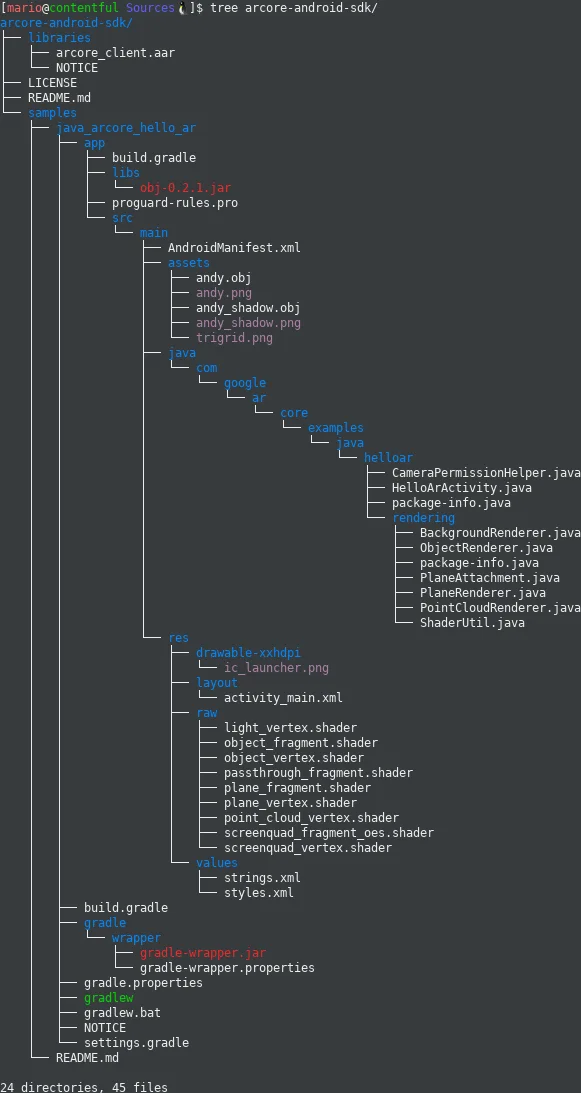The width and height of the screenshot is (581, 1093).
Task: Click the 'samples' directory name
Action: click(x=52, y=113)
